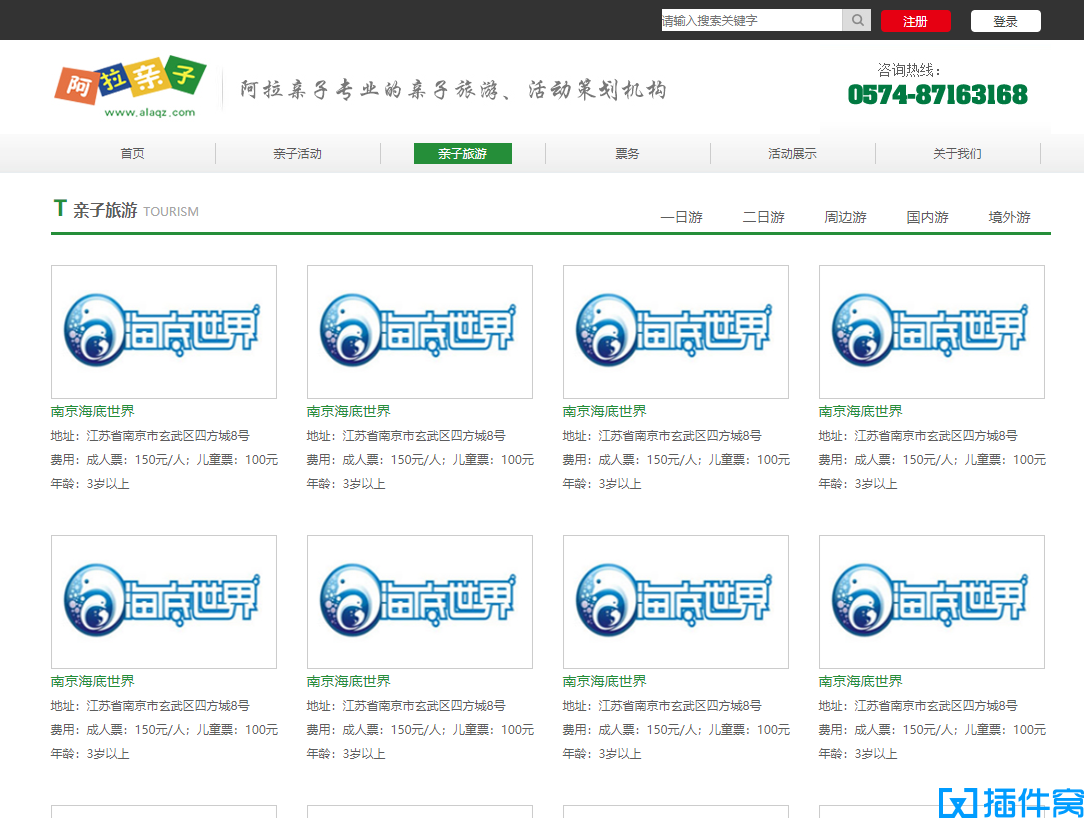Open the 关于我们 nav item
The height and width of the screenshot is (818, 1084).
957,154
